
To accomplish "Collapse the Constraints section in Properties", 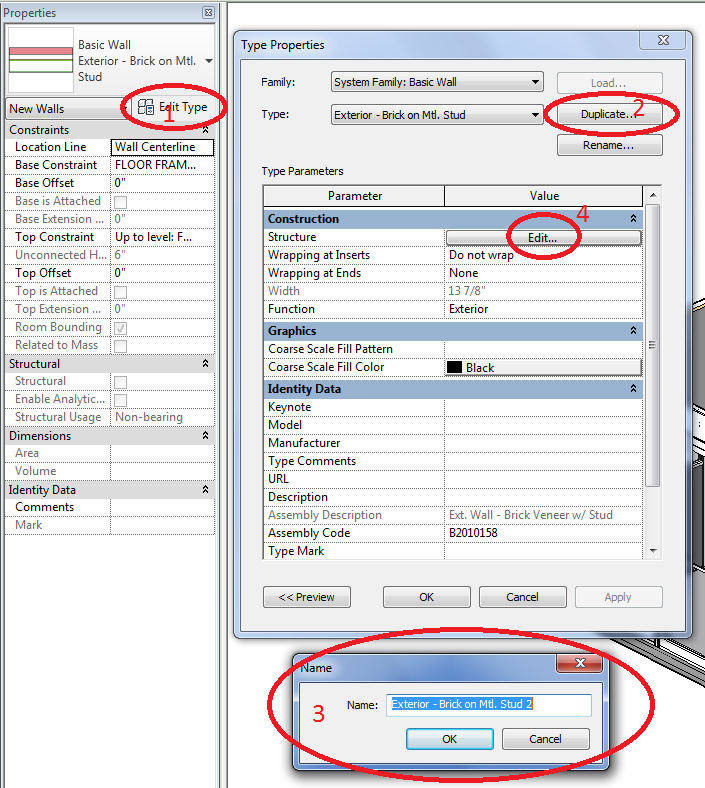I will (206, 130).
